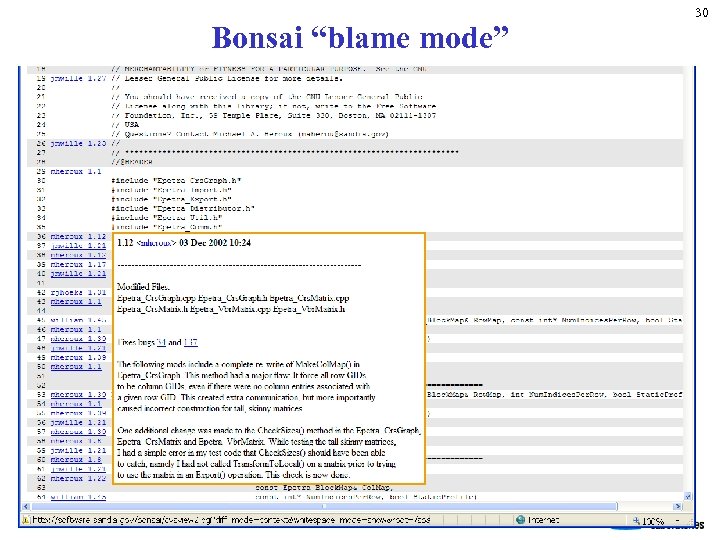The width and height of the screenshot is (720, 540).
Task: Open jpwille revision link on line 48
Action: (78, 348)
